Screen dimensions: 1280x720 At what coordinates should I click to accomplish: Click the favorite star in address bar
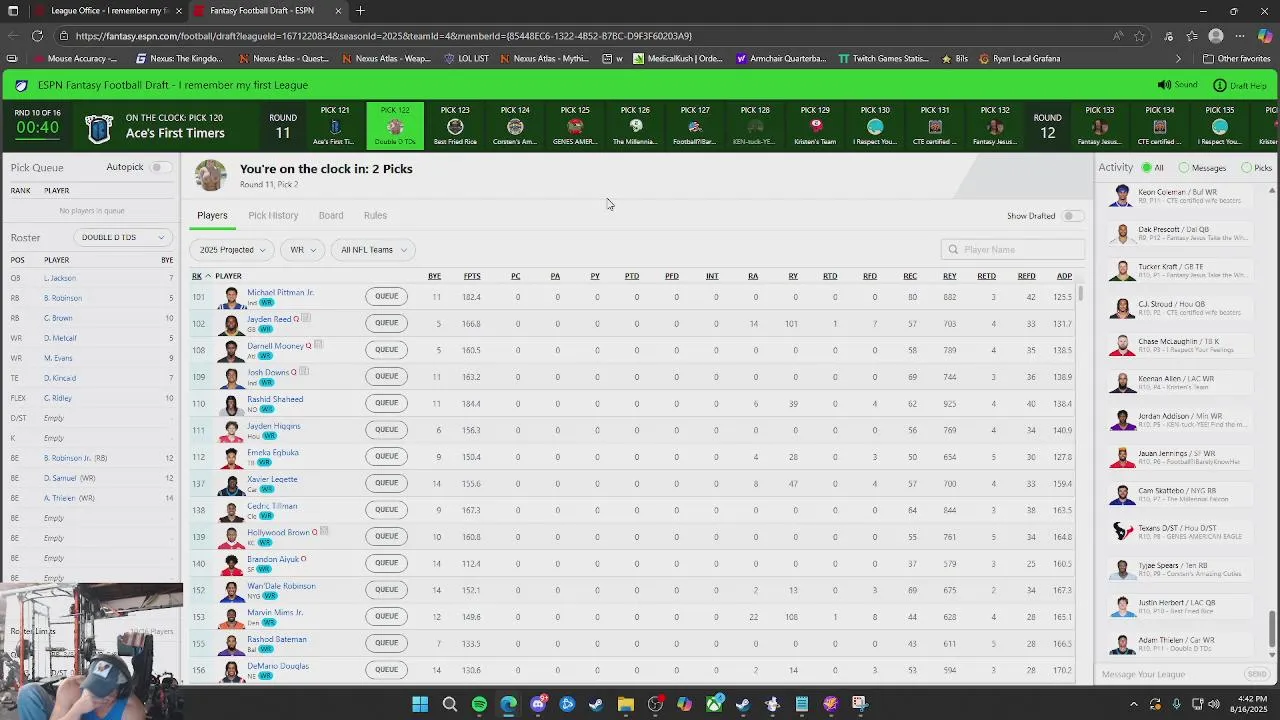click(x=1140, y=36)
